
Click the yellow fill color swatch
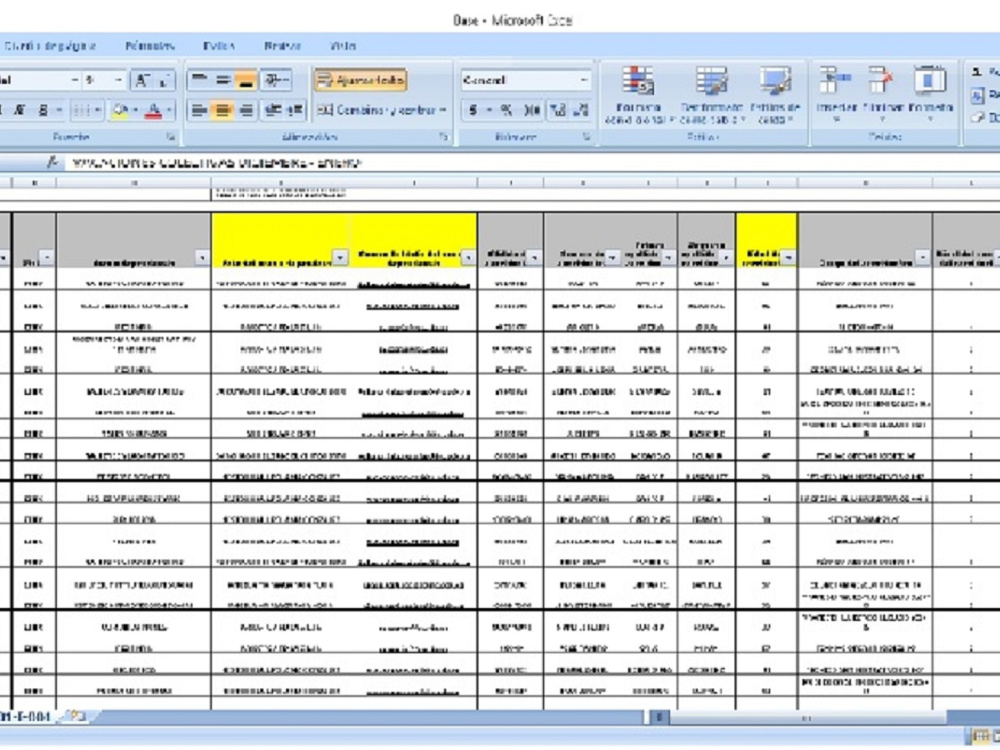pos(120,110)
